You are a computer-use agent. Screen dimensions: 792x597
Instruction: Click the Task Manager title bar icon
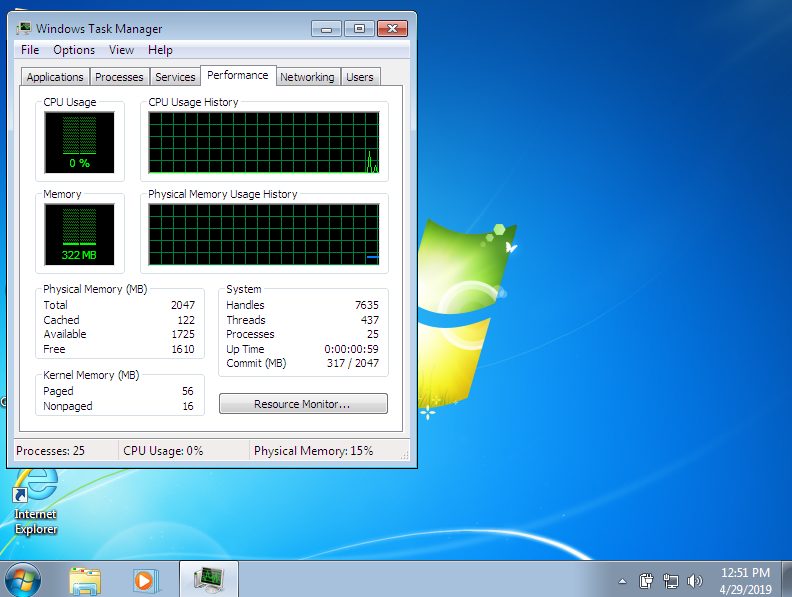(x=23, y=29)
